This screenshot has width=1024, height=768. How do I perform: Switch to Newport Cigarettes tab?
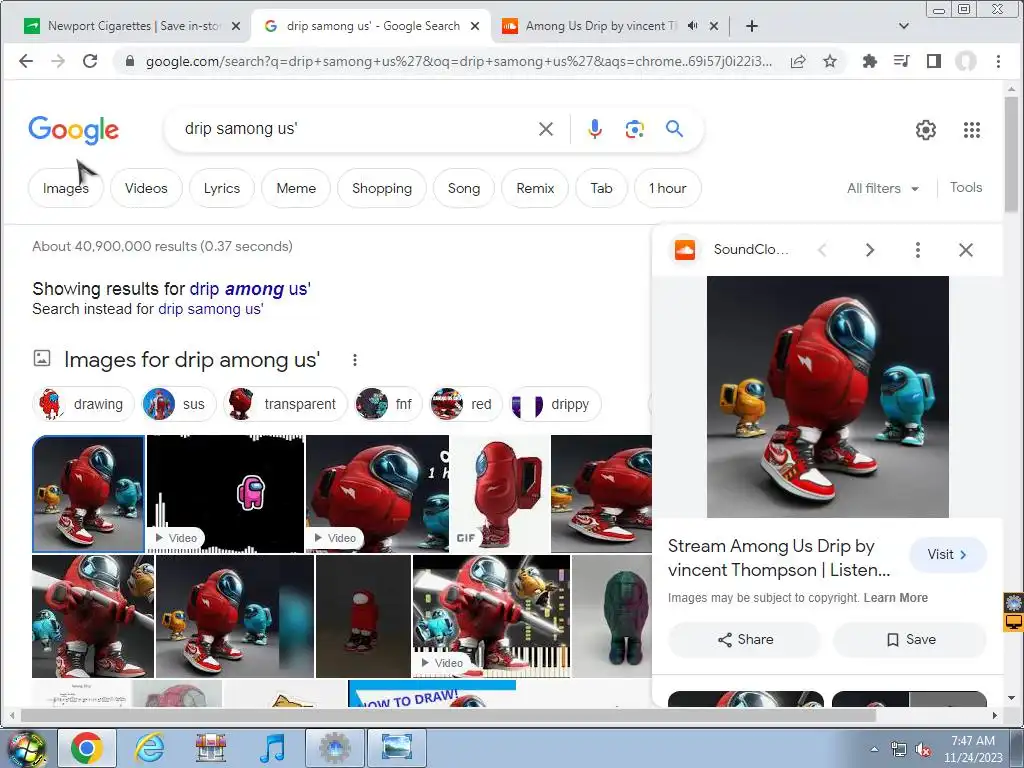[131, 26]
